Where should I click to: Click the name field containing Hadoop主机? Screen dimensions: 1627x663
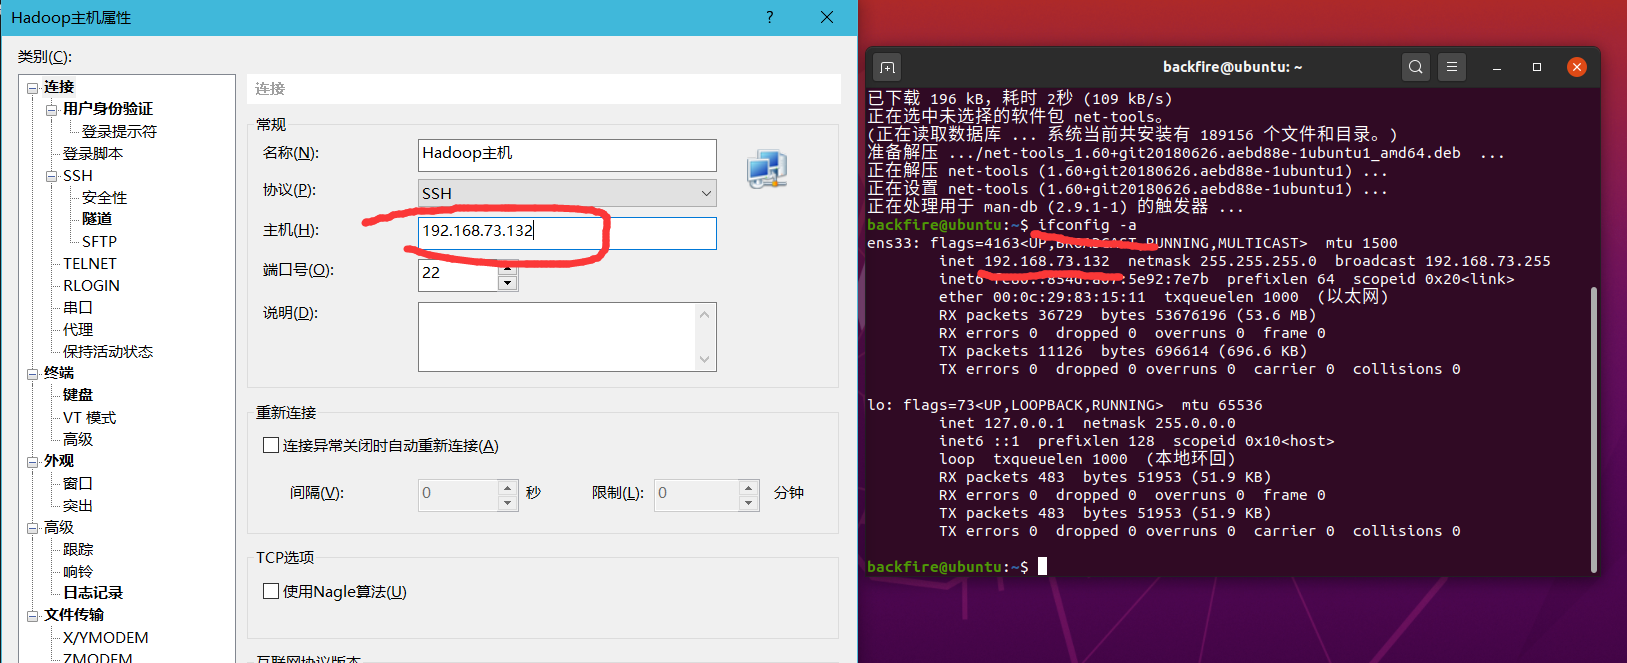(x=567, y=154)
